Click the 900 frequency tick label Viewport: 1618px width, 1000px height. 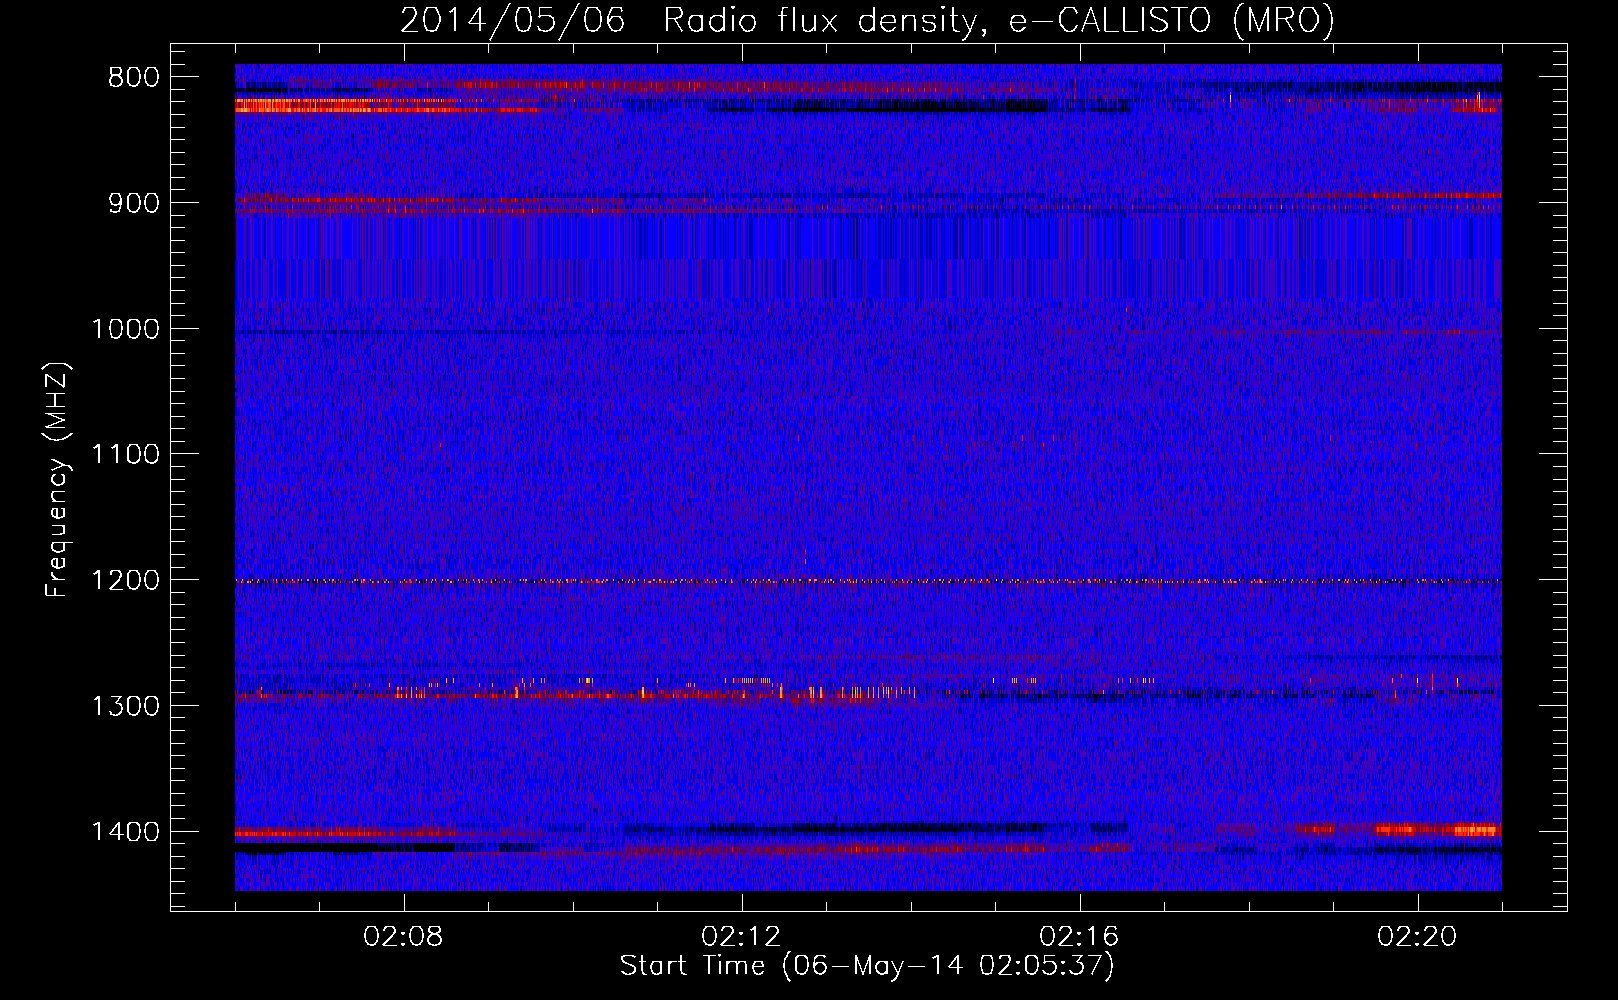(x=131, y=203)
